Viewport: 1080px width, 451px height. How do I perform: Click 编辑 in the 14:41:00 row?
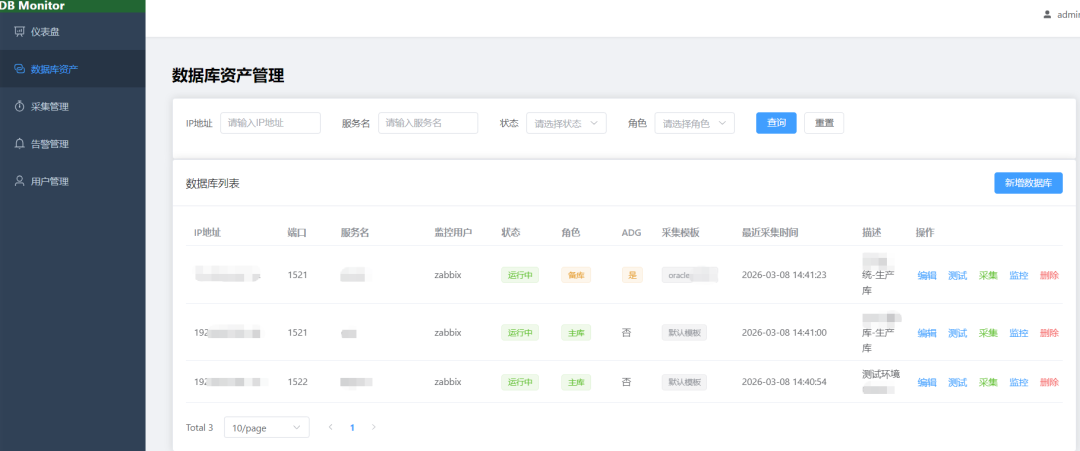[927, 333]
